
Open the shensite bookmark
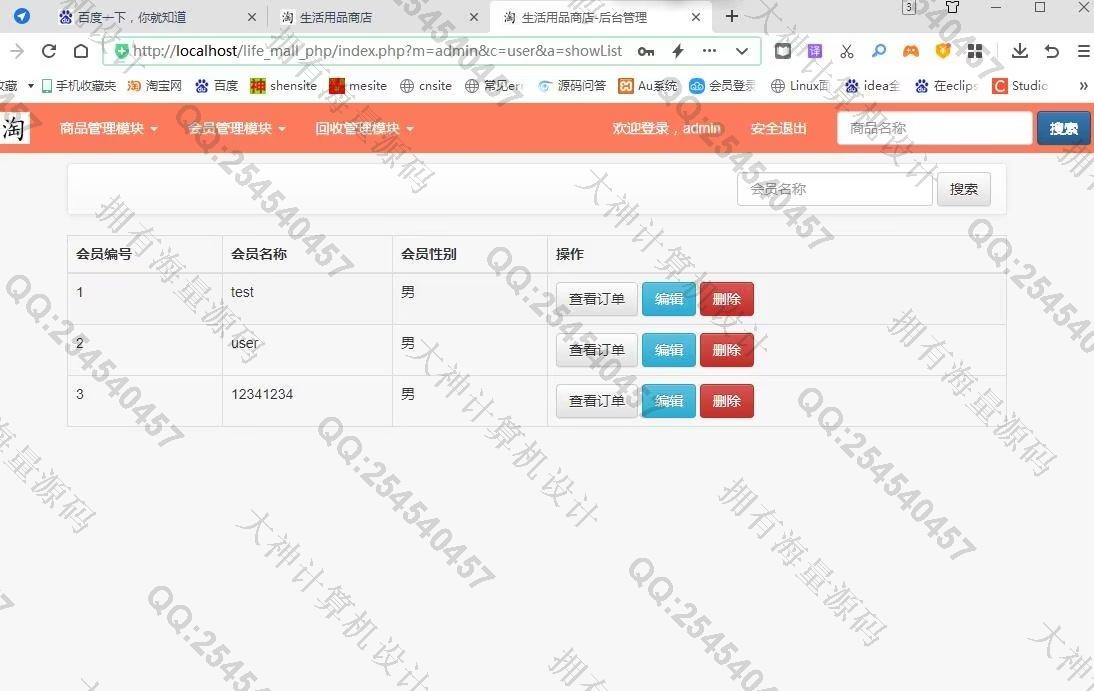pos(283,86)
